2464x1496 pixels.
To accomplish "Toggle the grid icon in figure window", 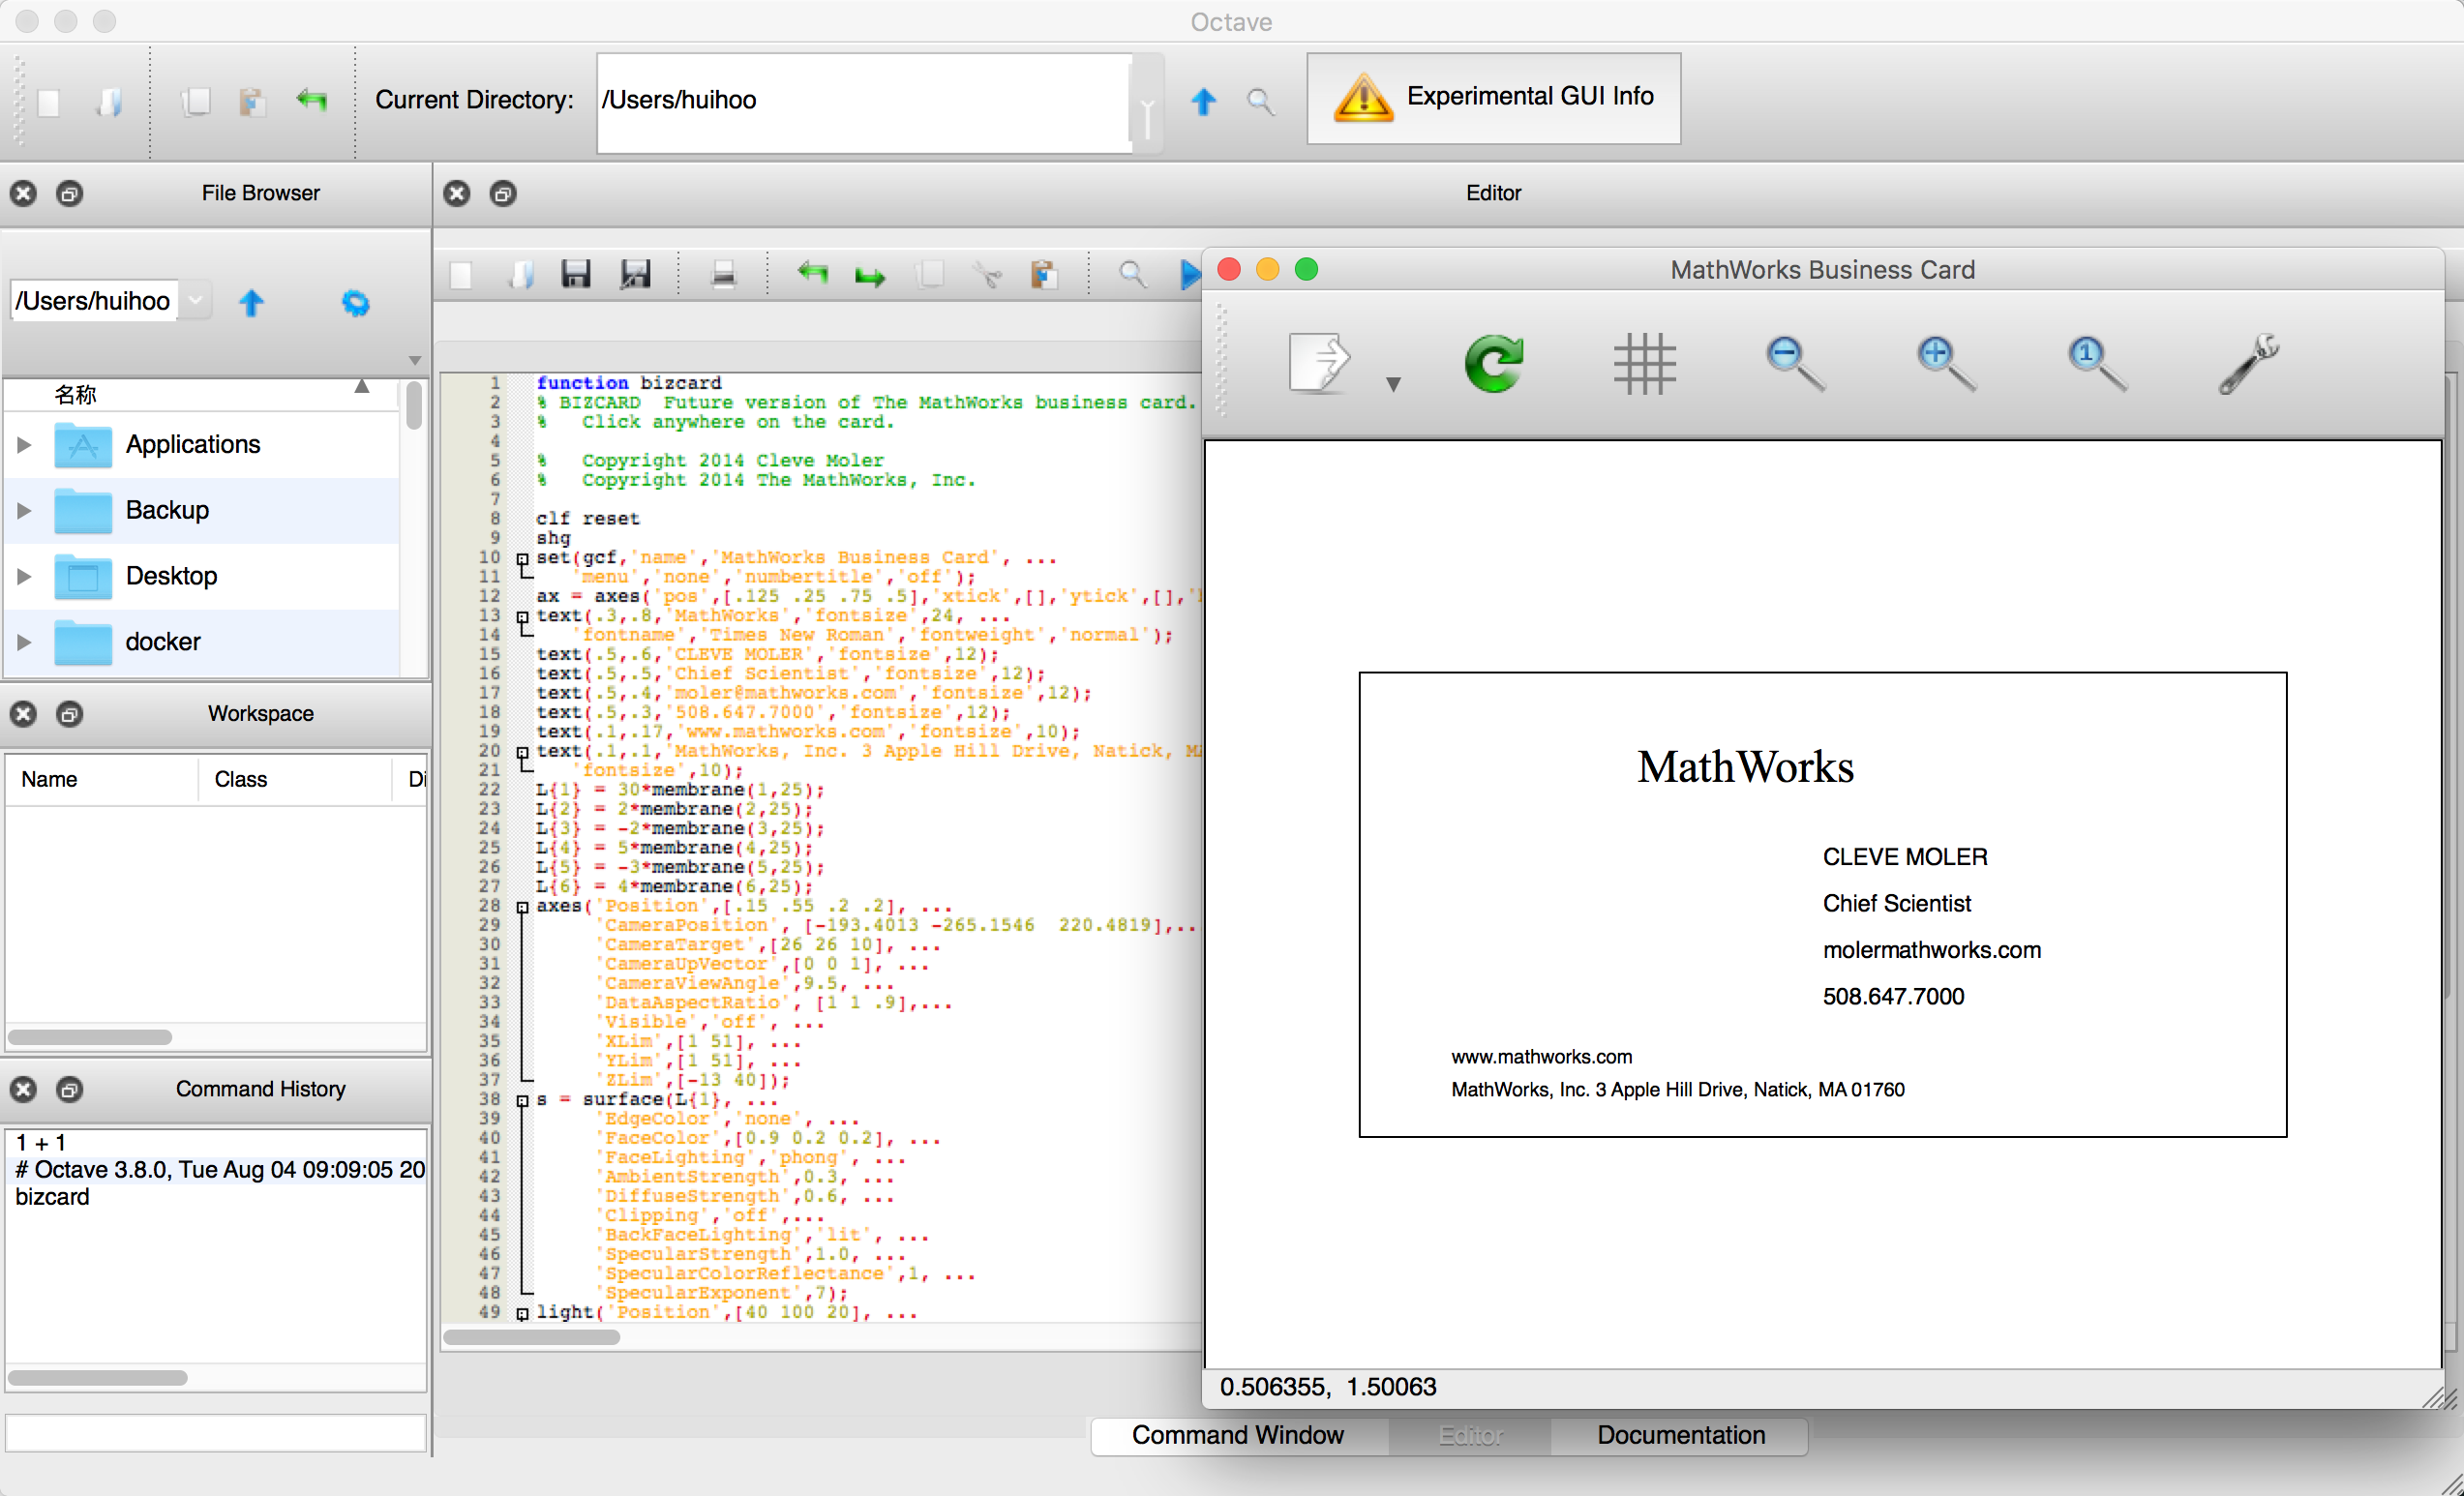I will click(x=1644, y=363).
